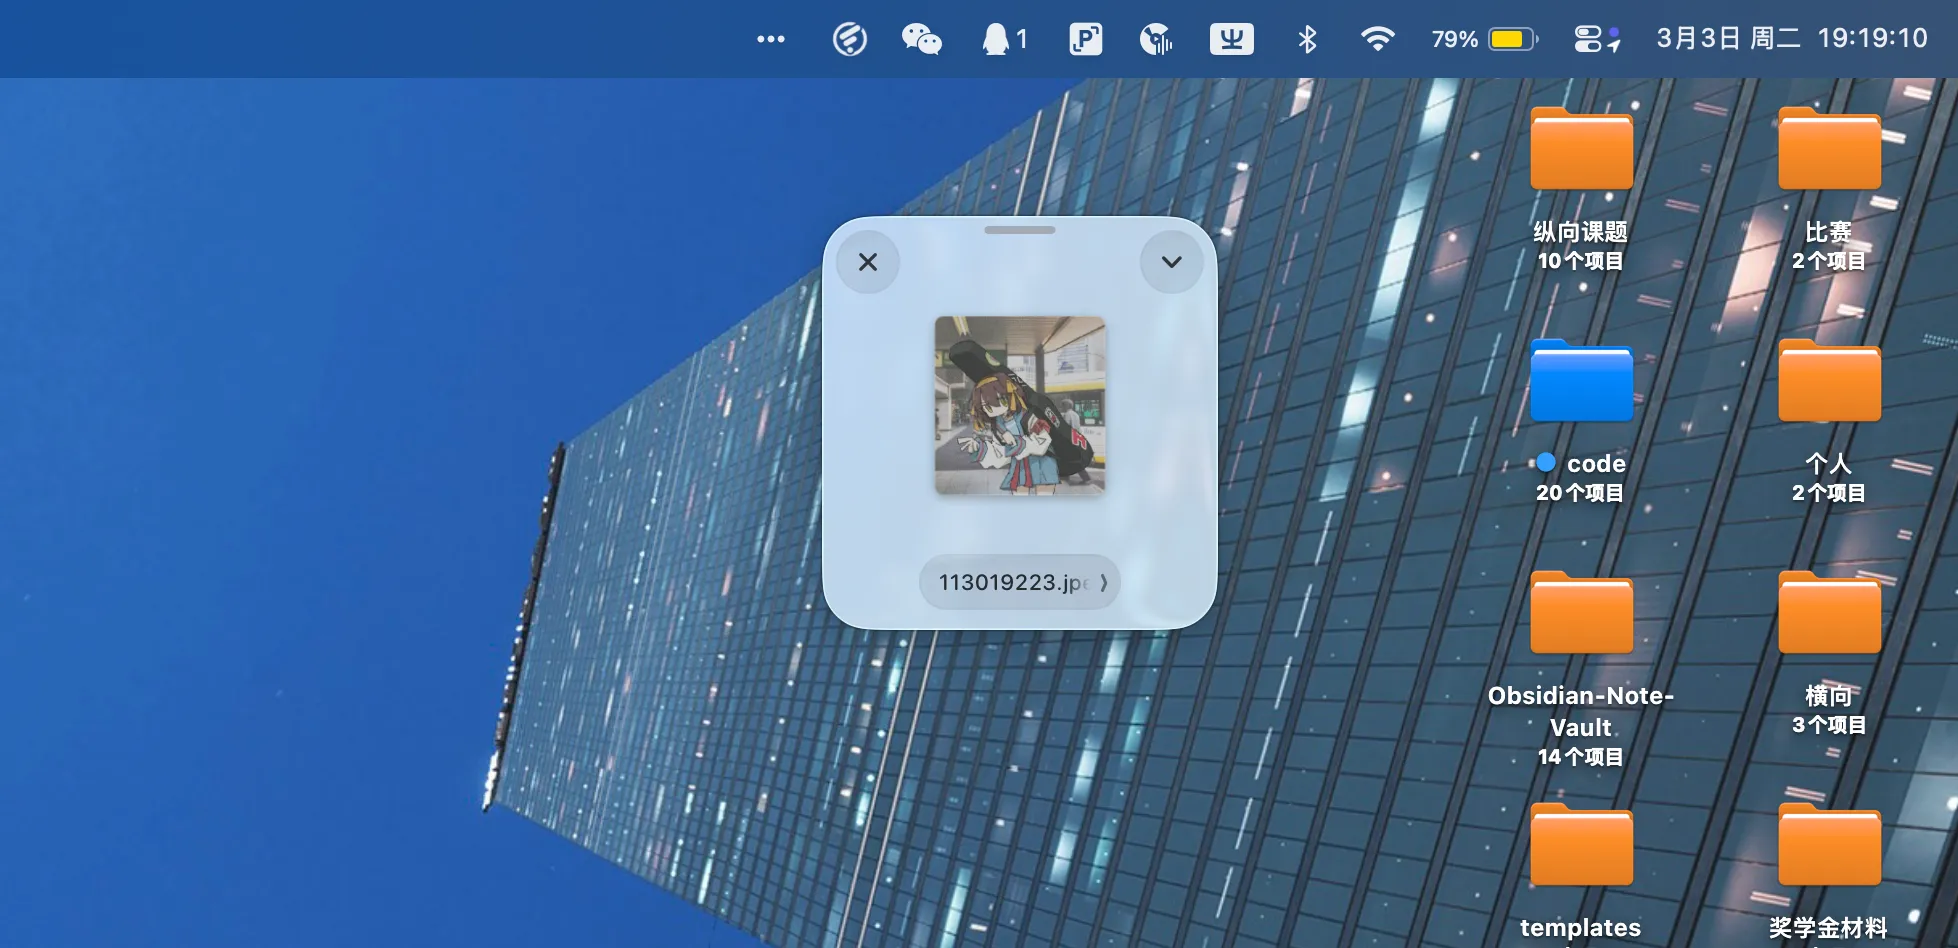Switch input method via Wubi indicator
Screen dimensions: 1958x948
click(x=1231, y=39)
